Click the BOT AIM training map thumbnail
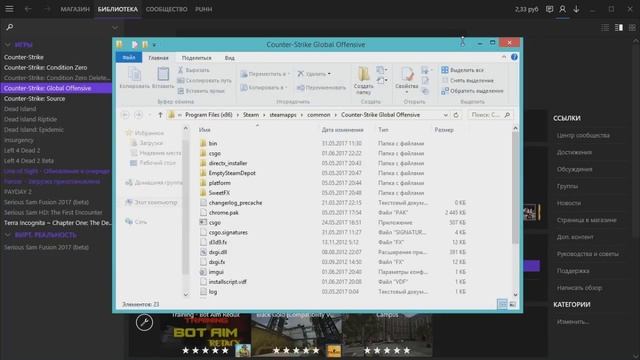This screenshot has height=360, width=640. click(x=205, y=335)
